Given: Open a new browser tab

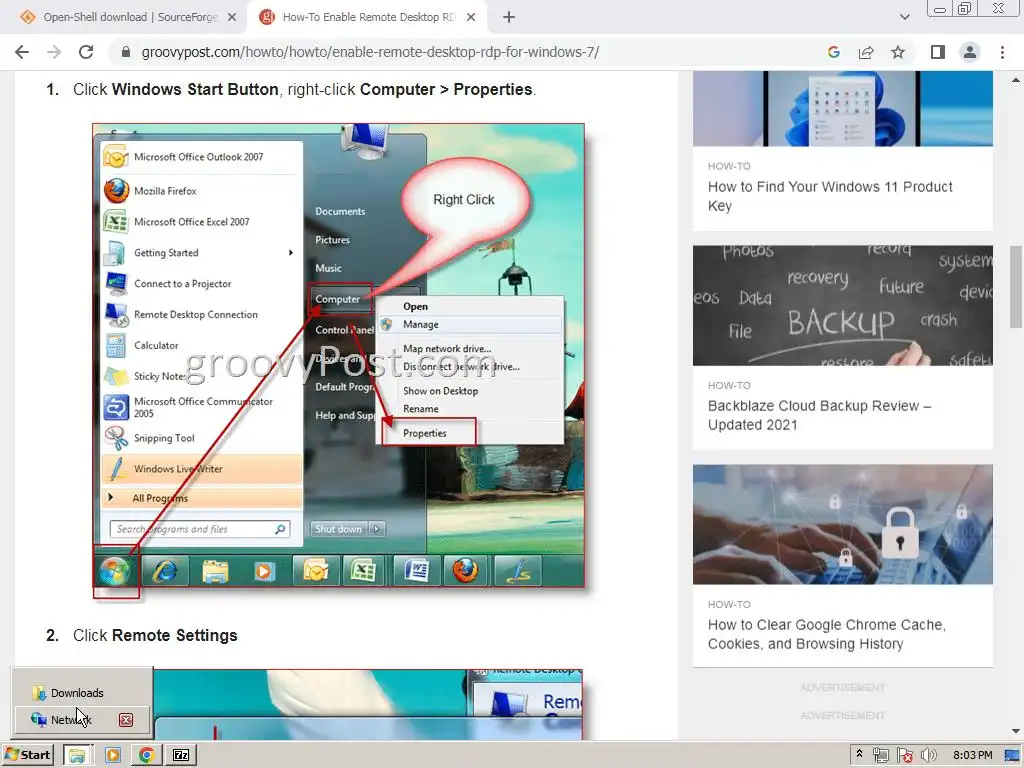Looking at the screenshot, I should pos(509,17).
